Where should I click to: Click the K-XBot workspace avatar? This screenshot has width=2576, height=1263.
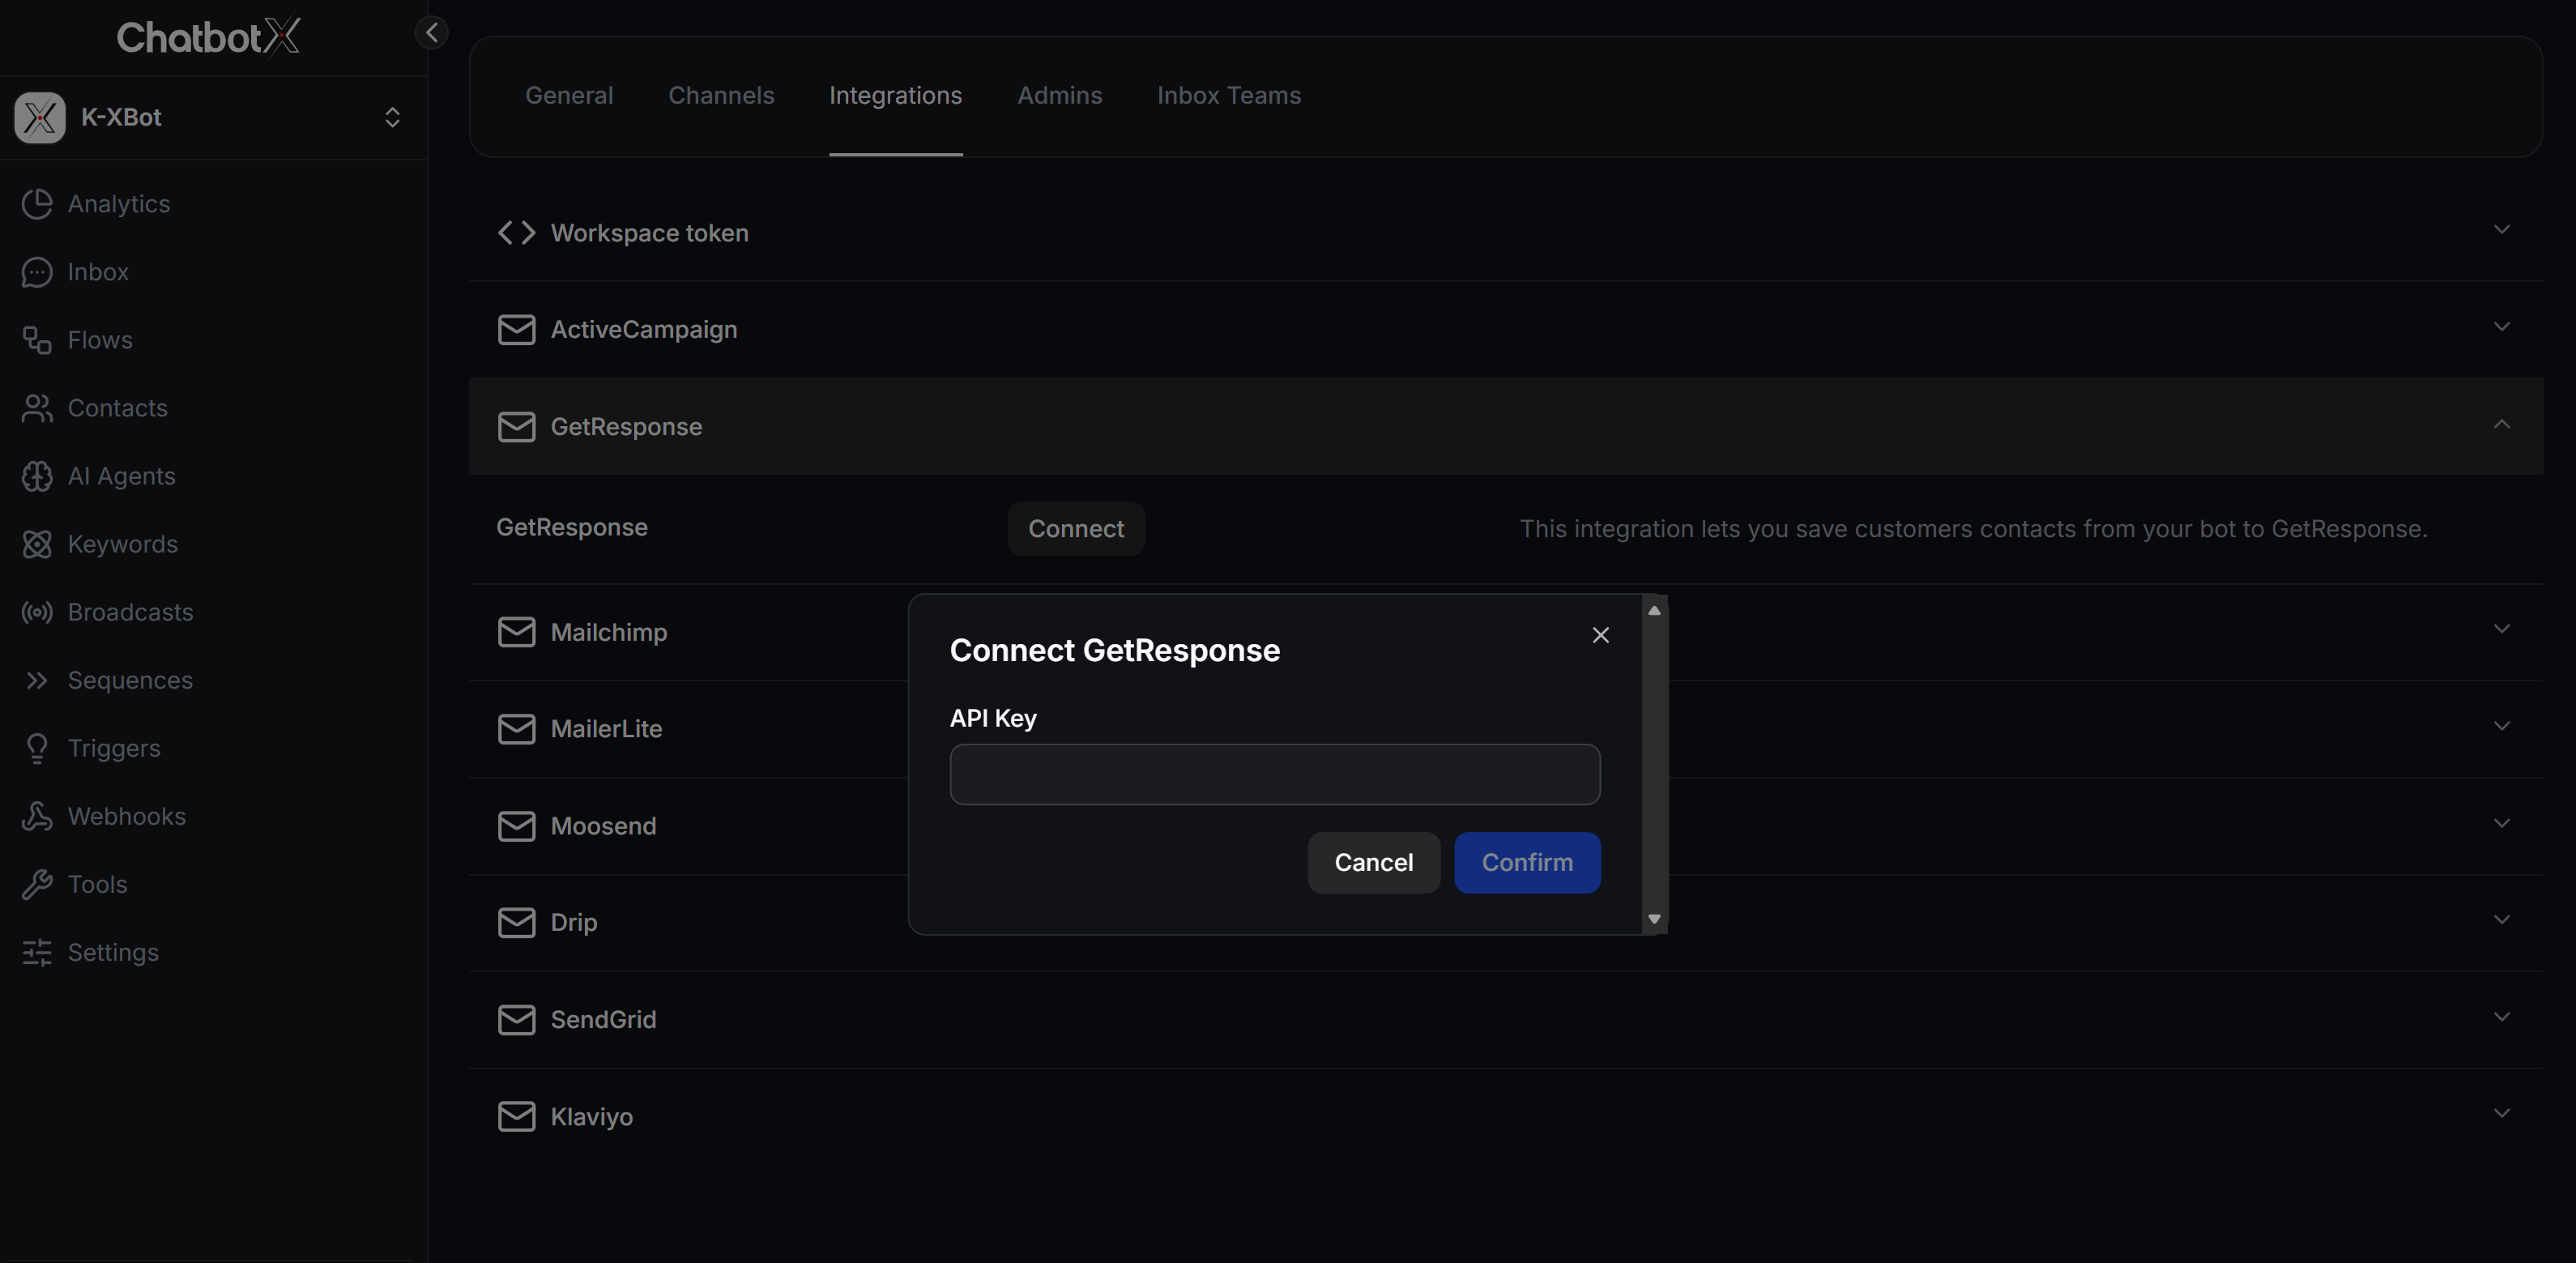[x=40, y=117]
